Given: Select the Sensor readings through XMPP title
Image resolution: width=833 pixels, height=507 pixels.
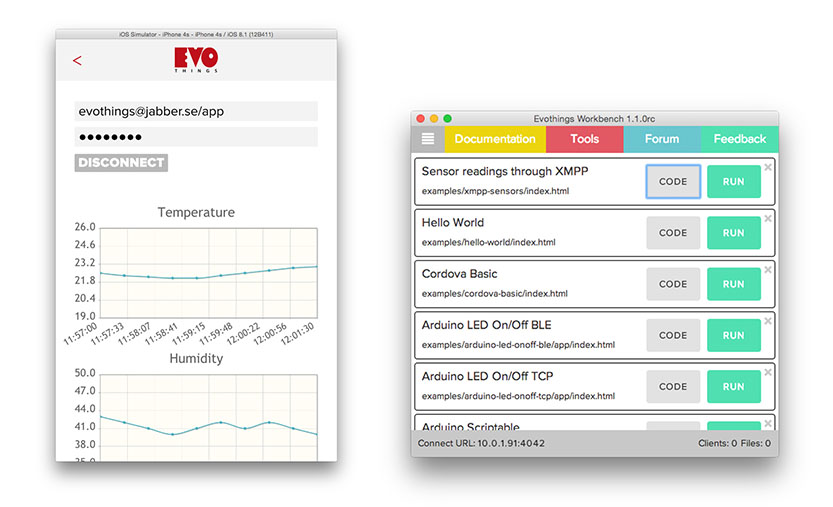Looking at the screenshot, I should coord(505,171).
